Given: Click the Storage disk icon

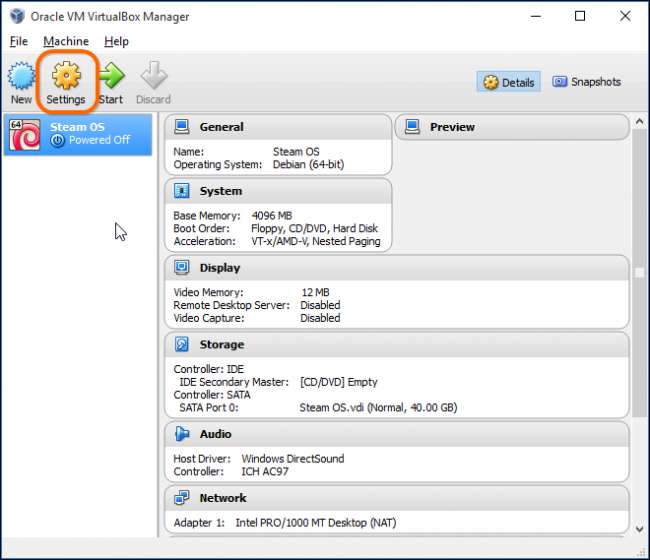Looking at the screenshot, I should 182,344.
